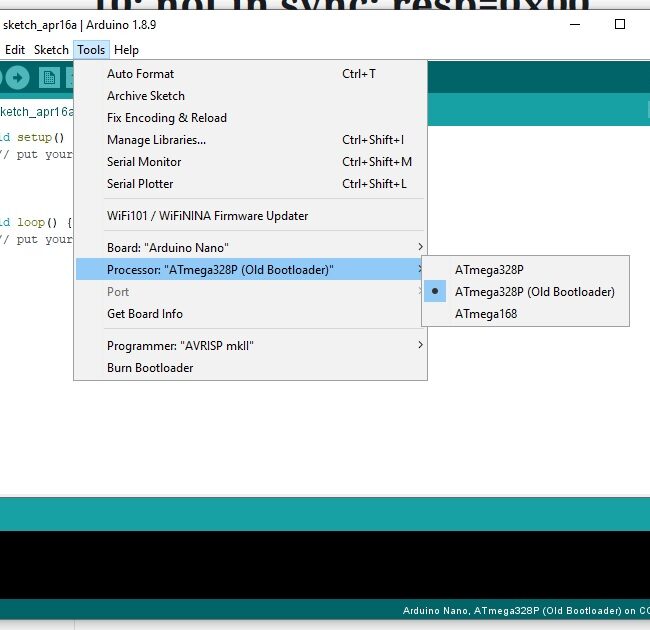Launch the Serial Monitor
650x630 pixels.
click(250, 162)
